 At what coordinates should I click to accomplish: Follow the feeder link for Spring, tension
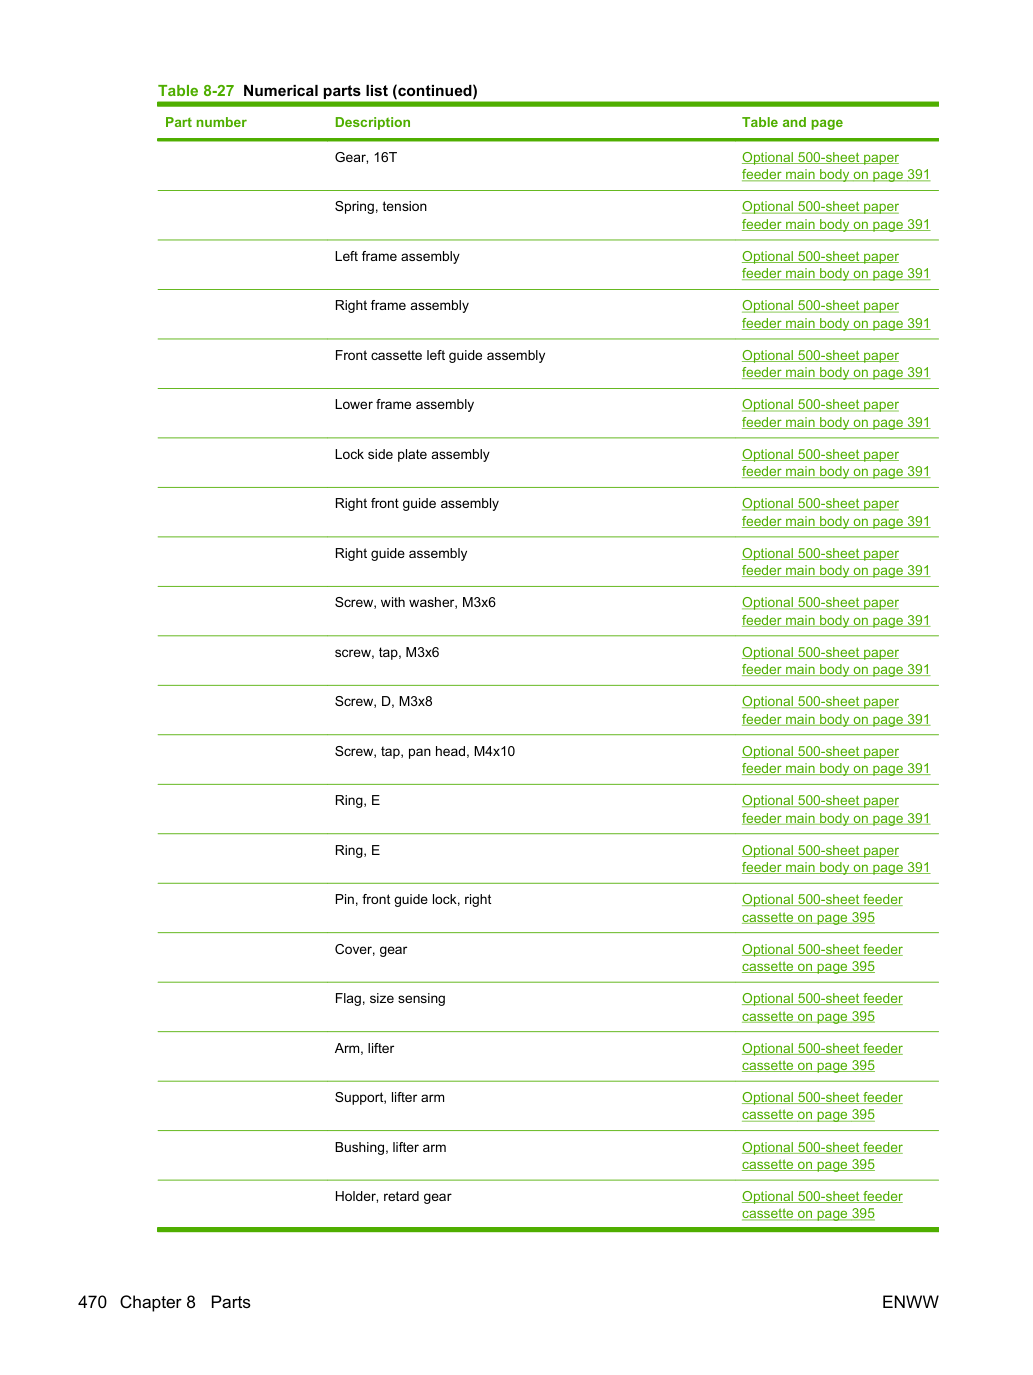pyautogui.click(x=835, y=215)
